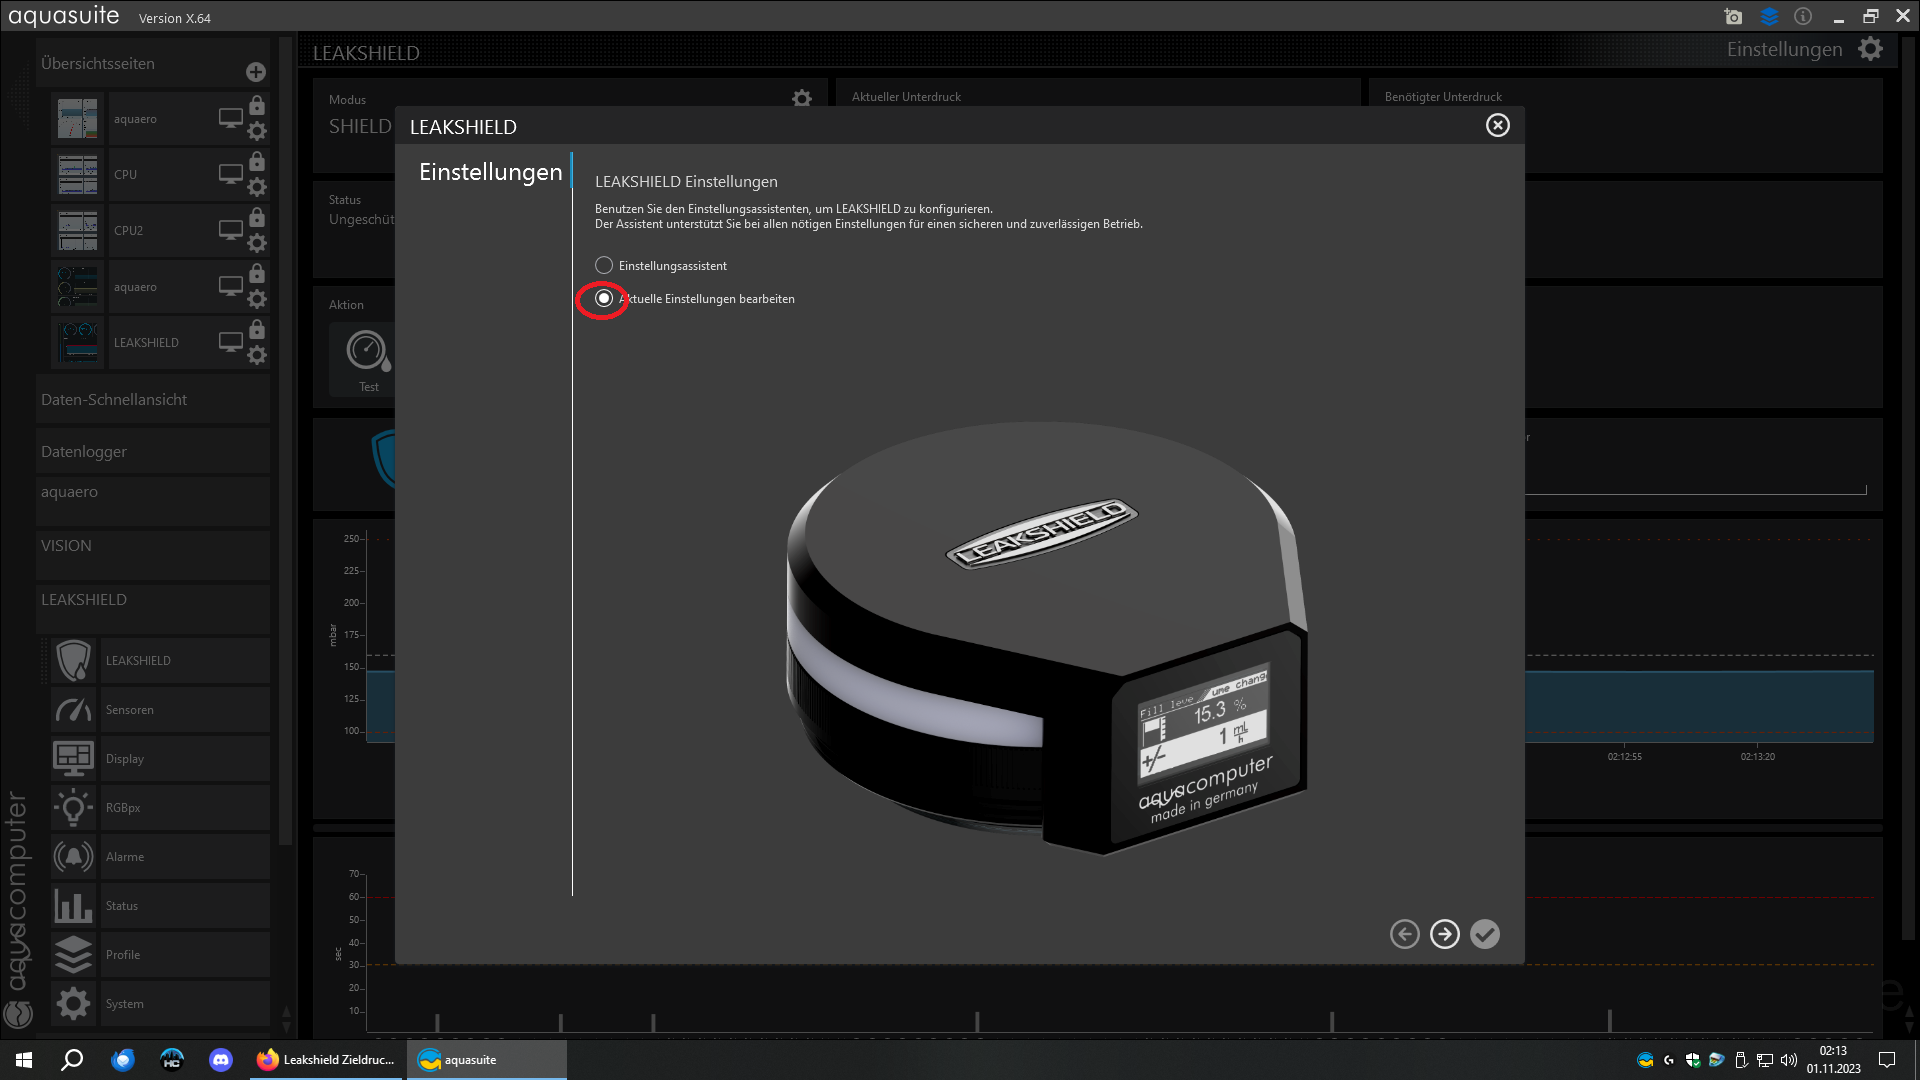Close the LEAKSHIELD dialog with X icon

1497,125
